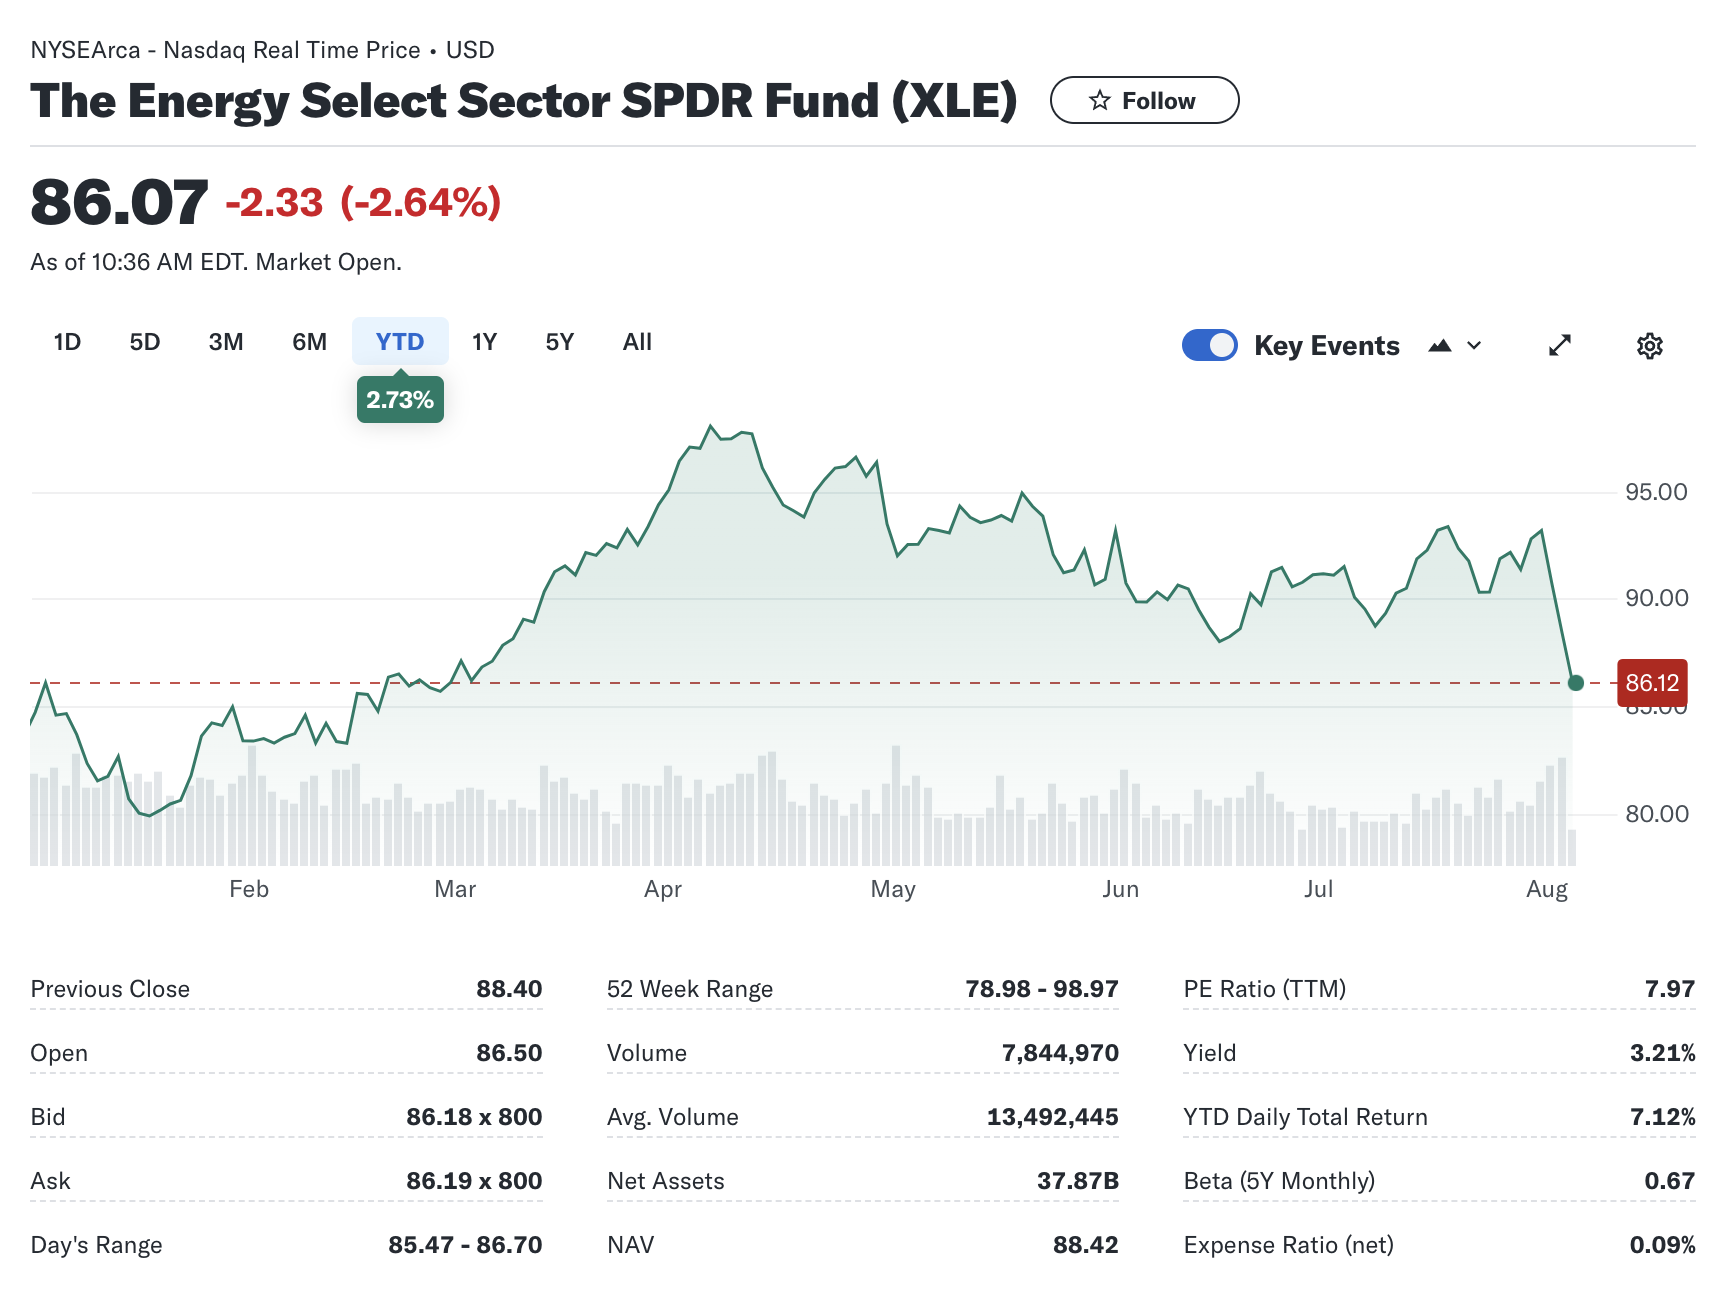This screenshot has height=1290, width=1736.
Task: Show the 5Y chart range
Action: pyautogui.click(x=559, y=342)
